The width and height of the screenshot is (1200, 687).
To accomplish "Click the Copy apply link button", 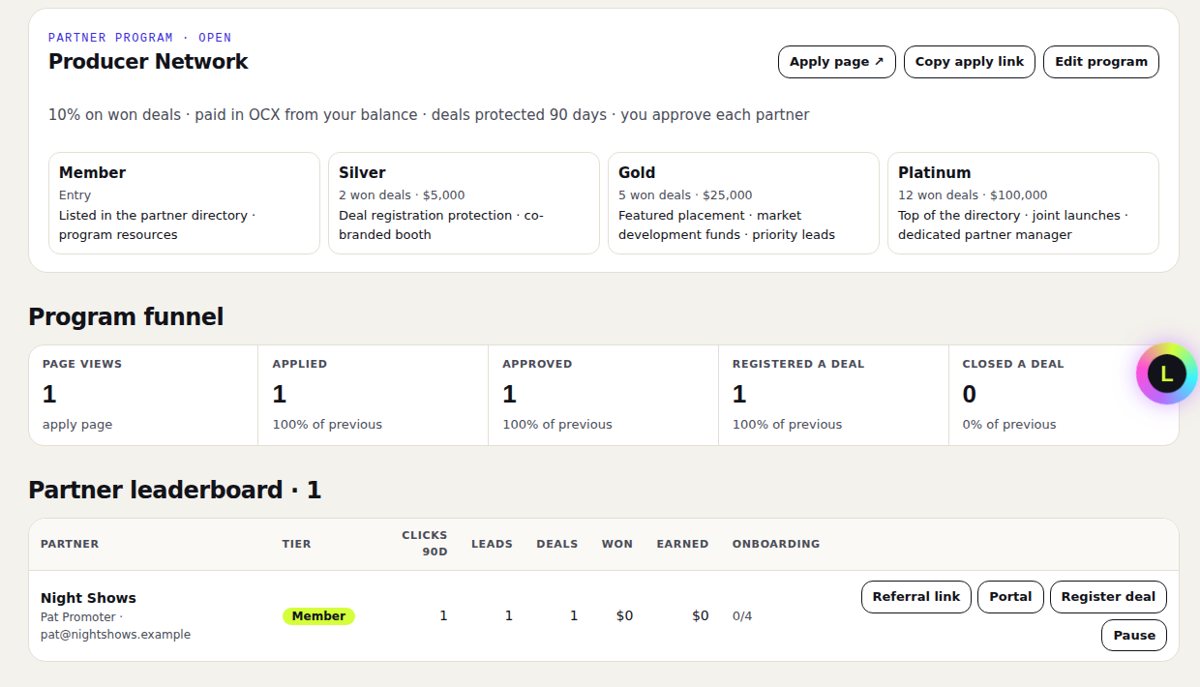I will (x=969, y=62).
